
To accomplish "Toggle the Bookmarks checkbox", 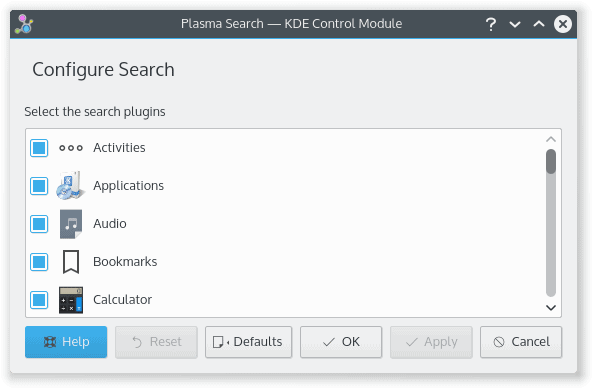I will (39, 262).
